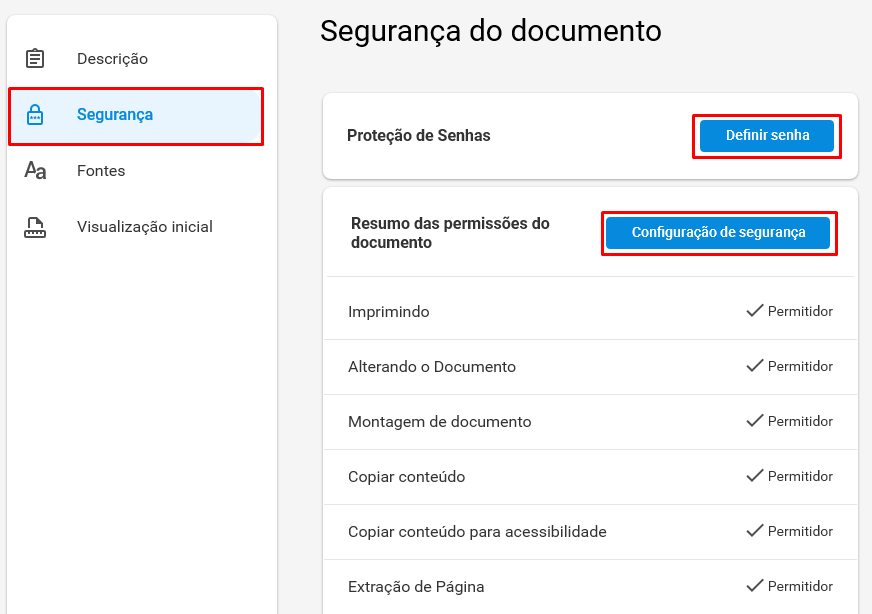Click Permitidor status in the acessibilidade row
The image size is (872, 614).
(x=800, y=532)
